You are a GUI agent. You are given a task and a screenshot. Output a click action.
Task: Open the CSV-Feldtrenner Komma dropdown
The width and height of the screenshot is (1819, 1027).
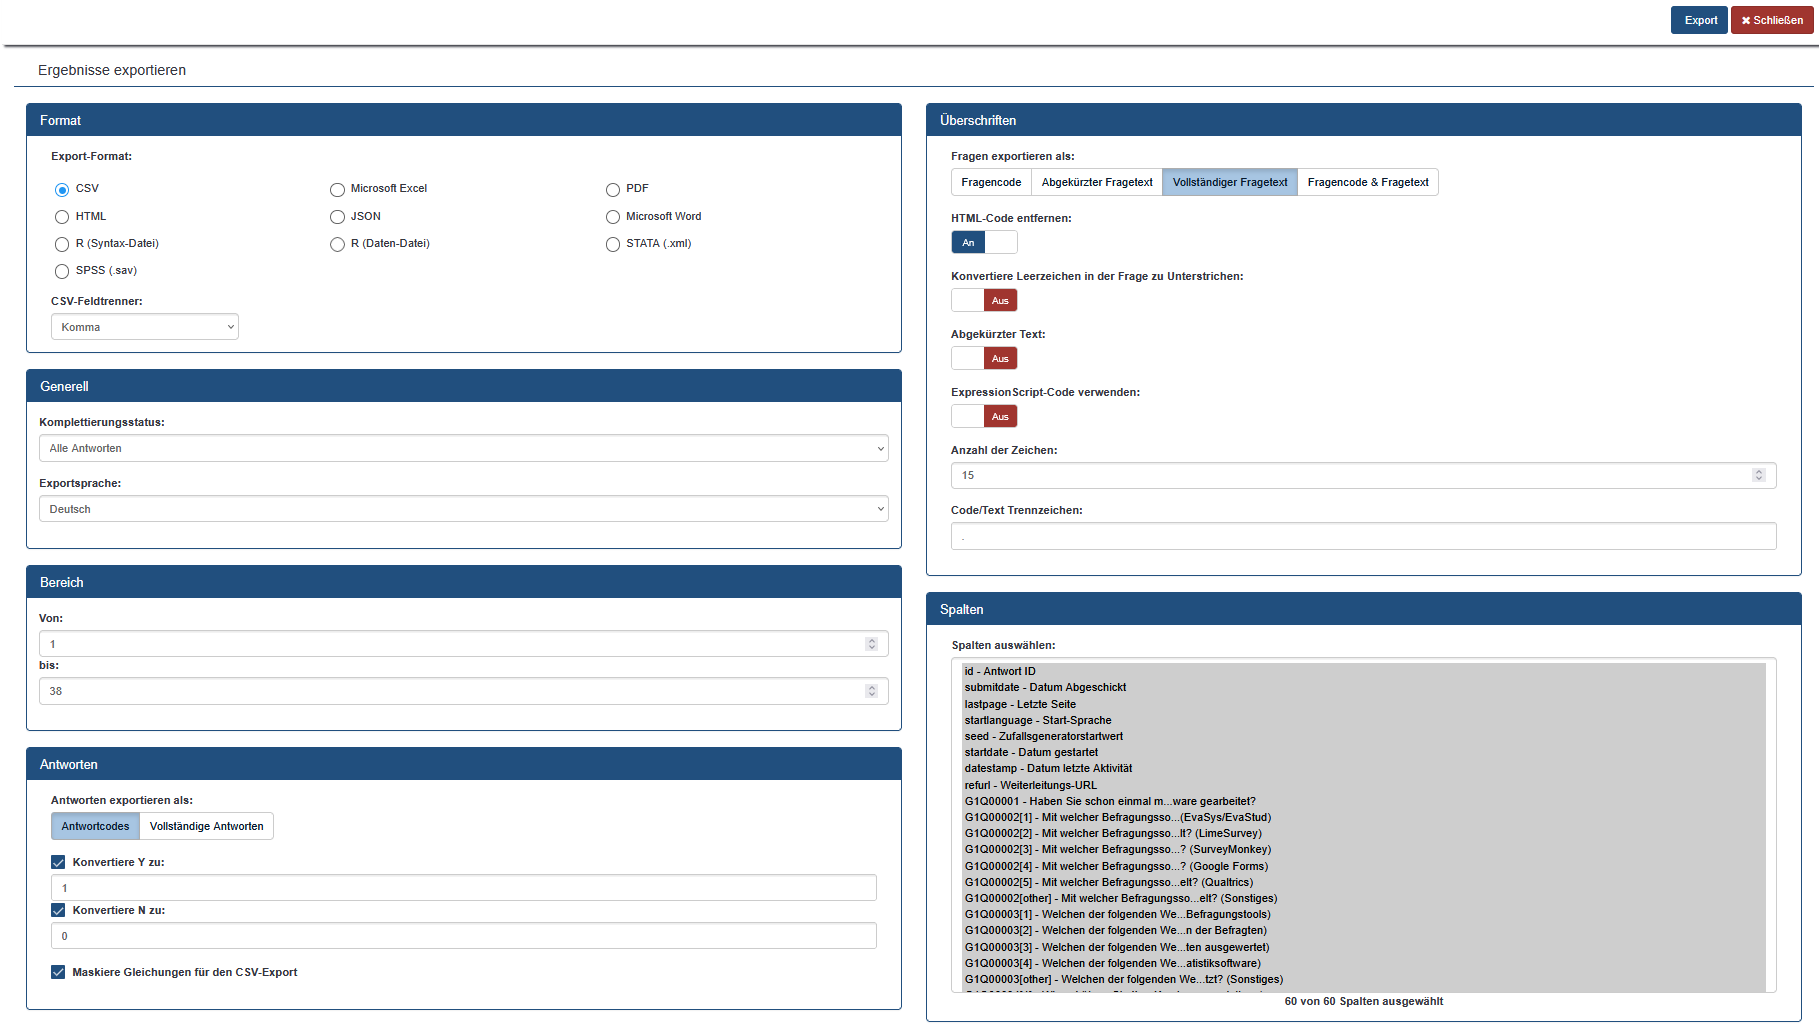[145, 327]
